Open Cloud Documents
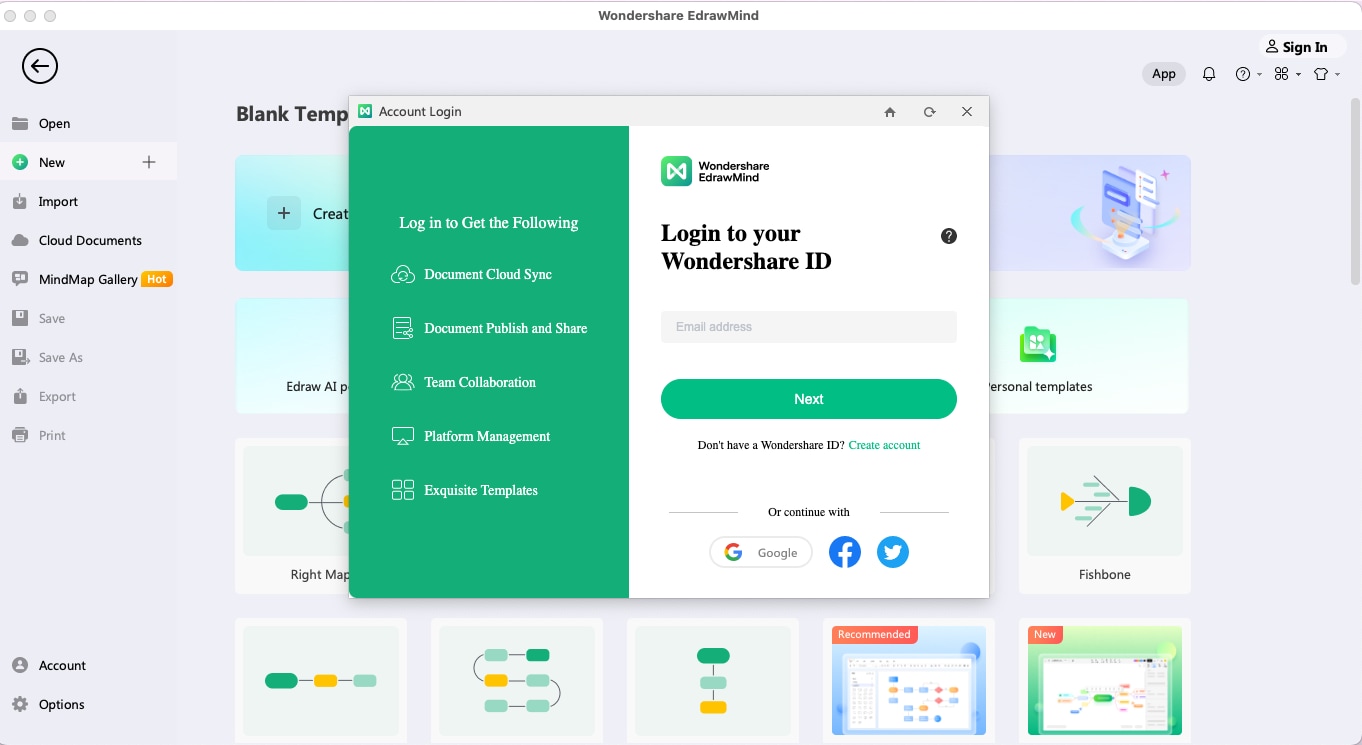The width and height of the screenshot is (1362, 745). 90,241
